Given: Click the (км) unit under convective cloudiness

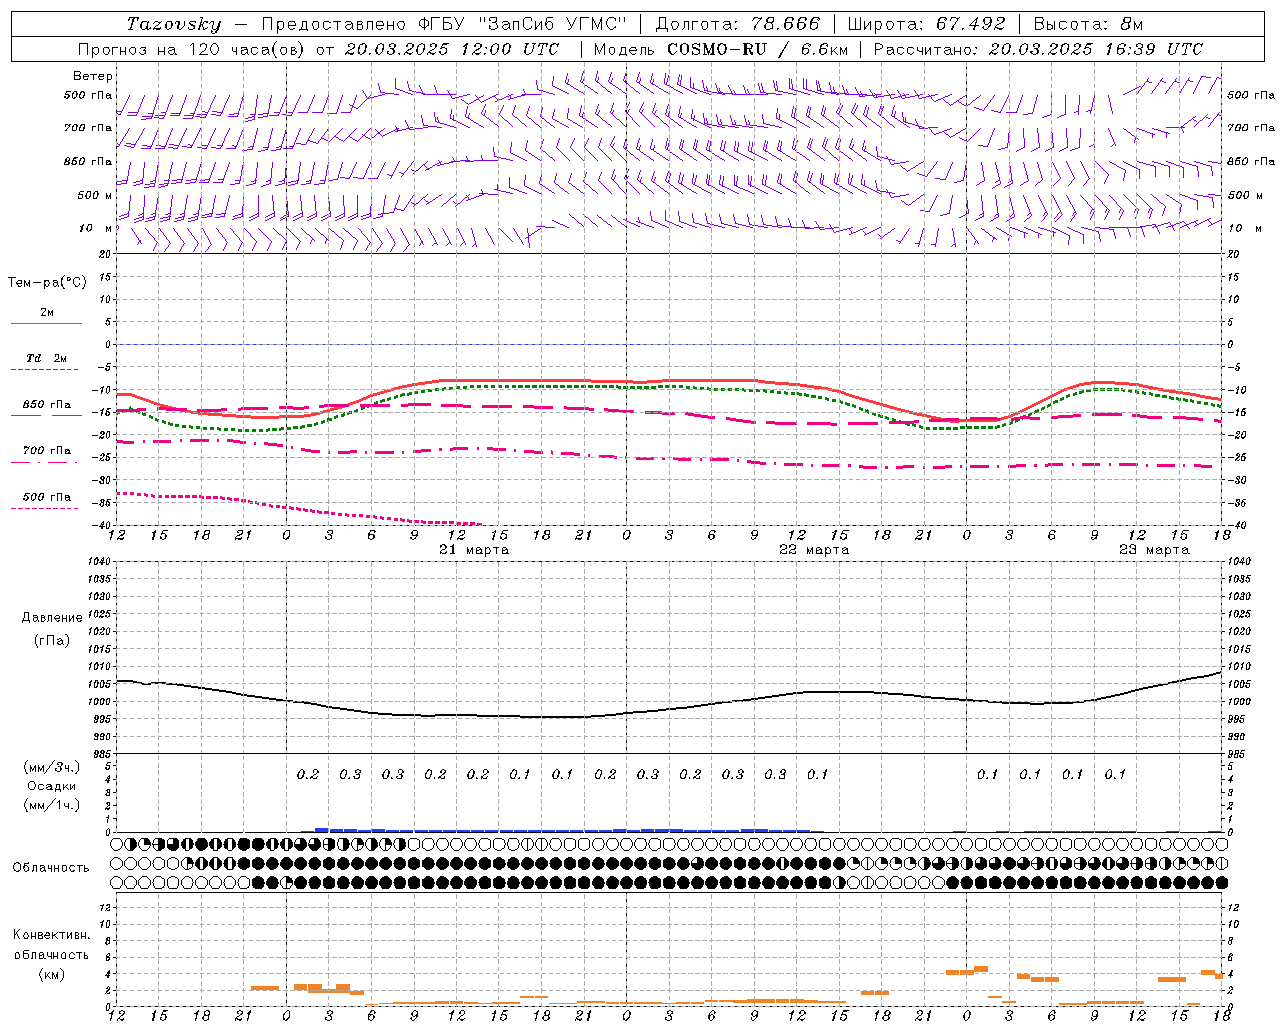Looking at the screenshot, I should click(52, 974).
